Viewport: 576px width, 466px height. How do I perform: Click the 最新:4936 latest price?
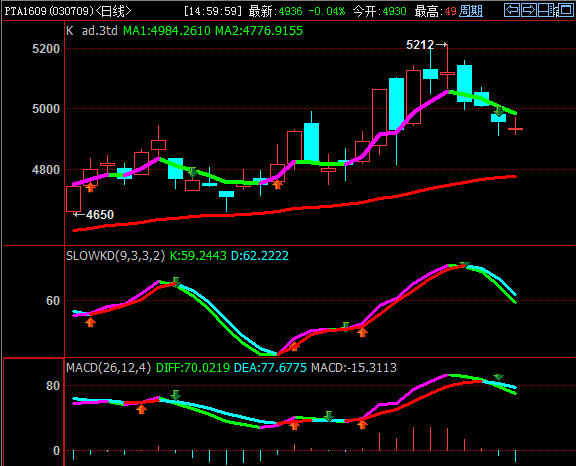[x=275, y=11]
